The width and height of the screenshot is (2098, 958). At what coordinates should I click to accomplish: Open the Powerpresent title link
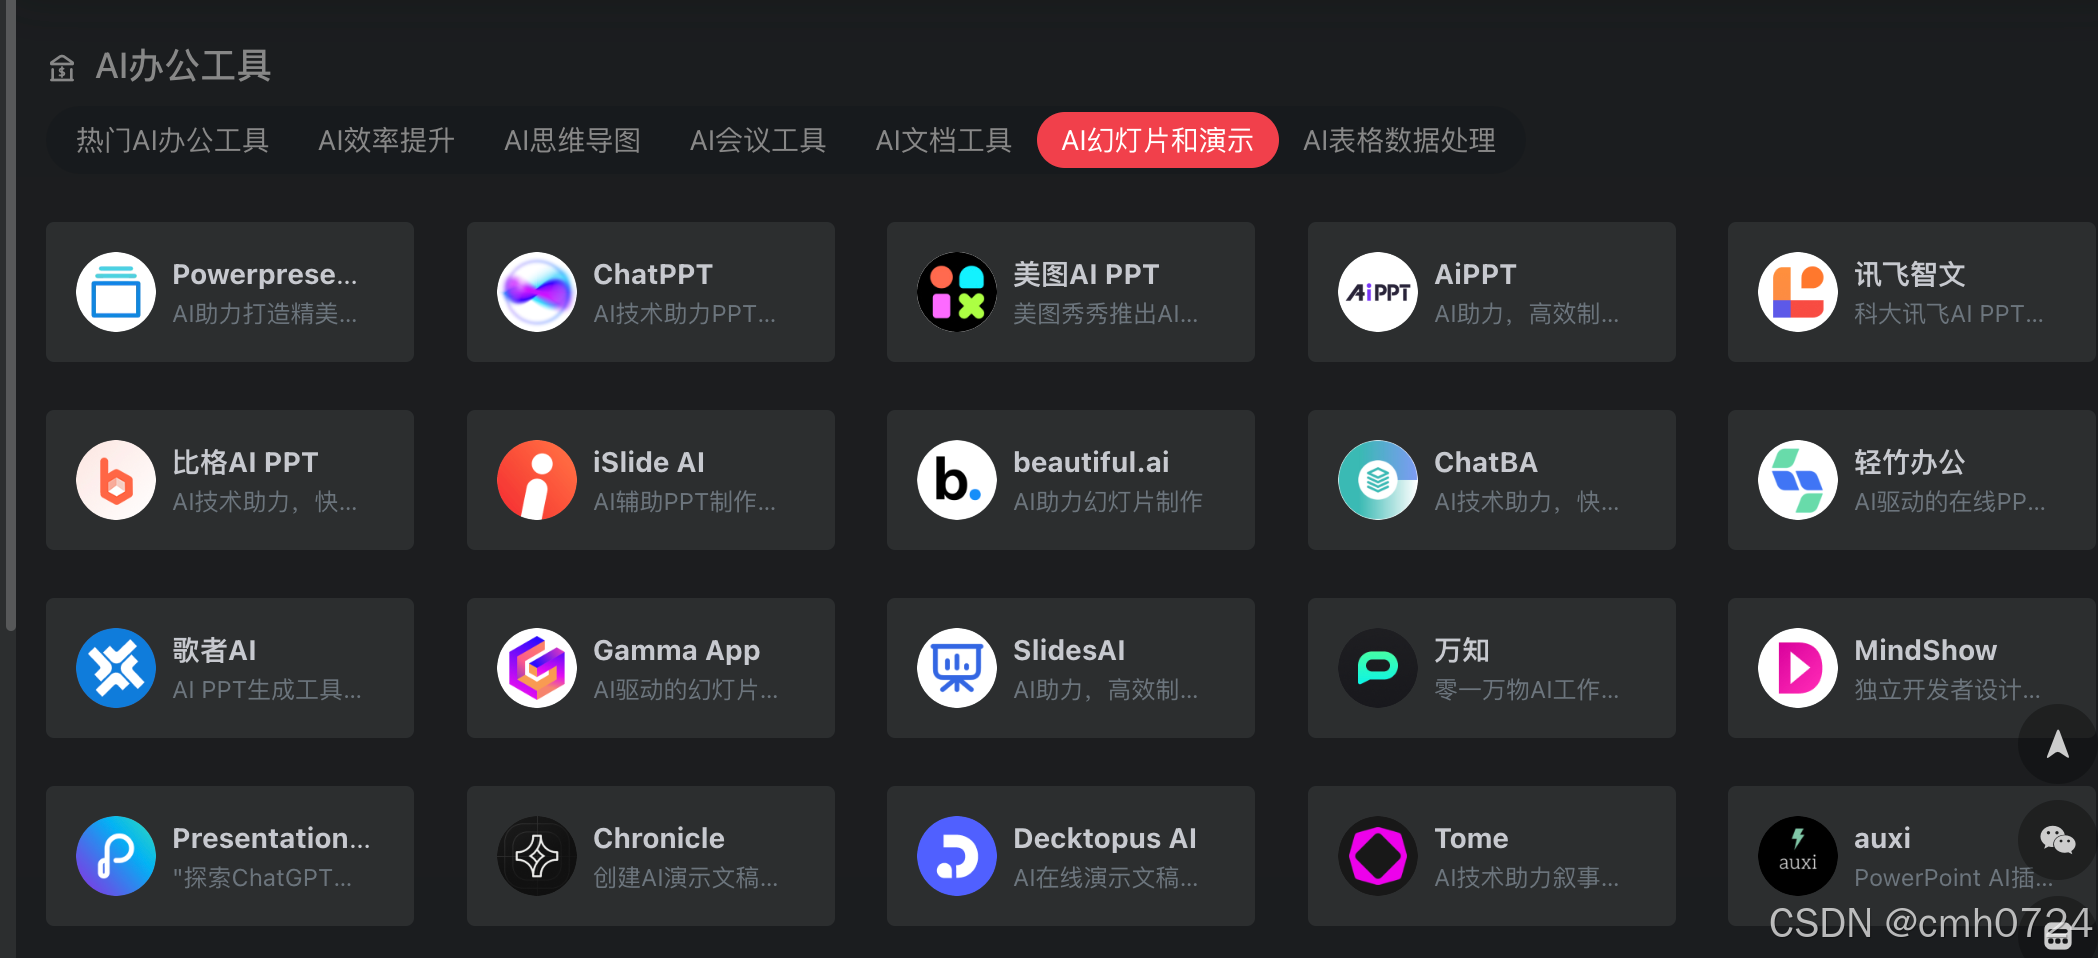(265, 274)
